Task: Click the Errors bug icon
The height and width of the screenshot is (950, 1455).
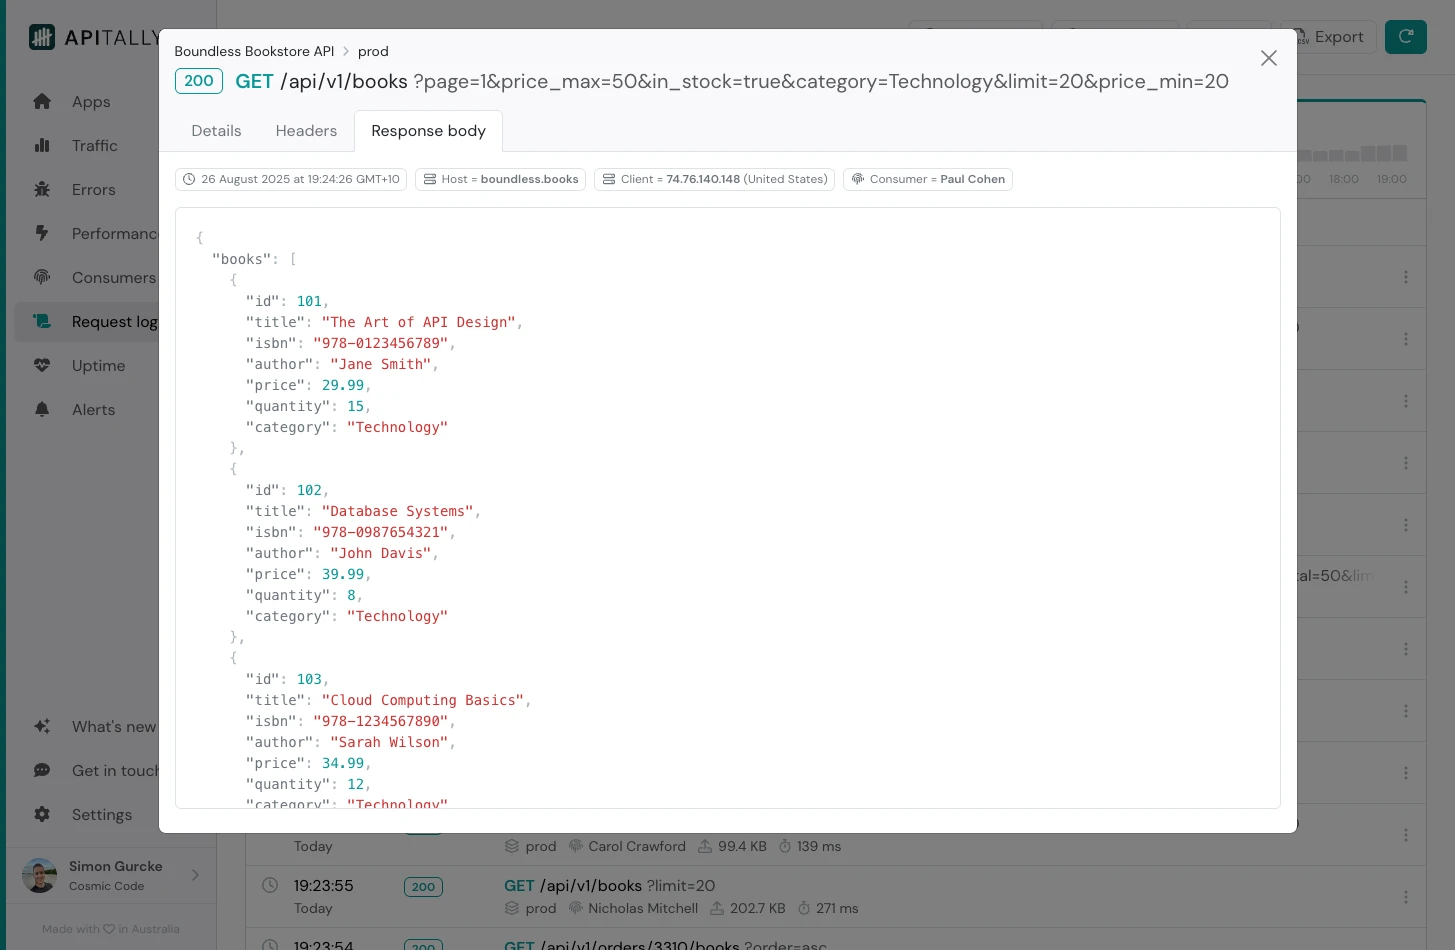Action: coord(42,190)
